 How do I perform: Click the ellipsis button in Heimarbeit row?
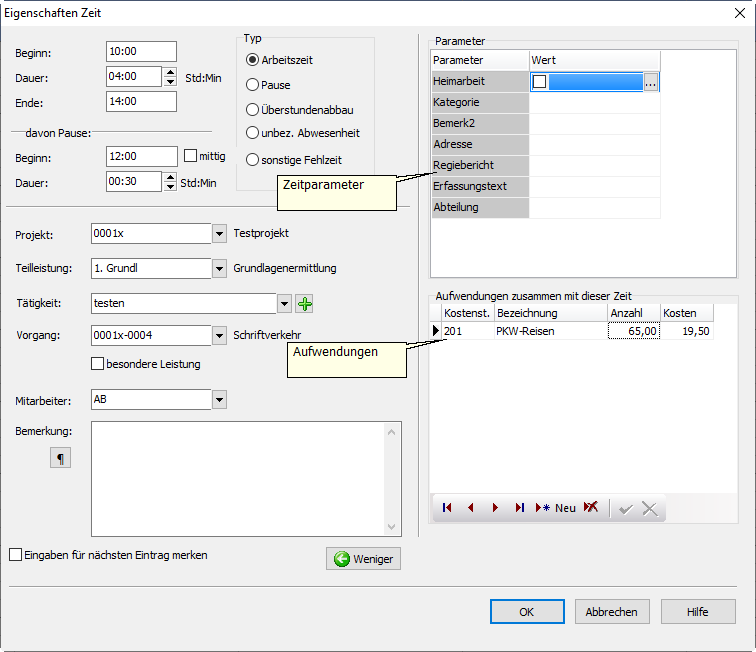coord(651,83)
